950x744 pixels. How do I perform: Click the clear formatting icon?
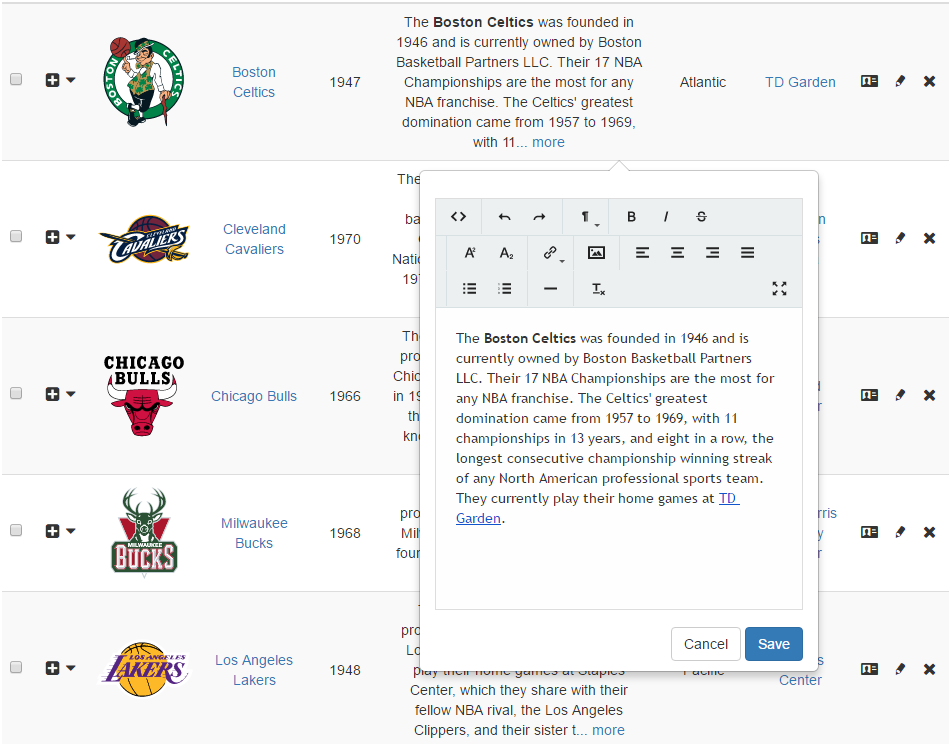pyautogui.click(x=598, y=289)
